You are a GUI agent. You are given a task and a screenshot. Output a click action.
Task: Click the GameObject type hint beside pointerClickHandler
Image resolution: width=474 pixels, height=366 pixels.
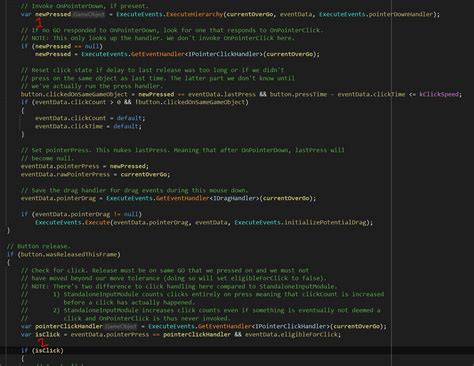coord(121,326)
